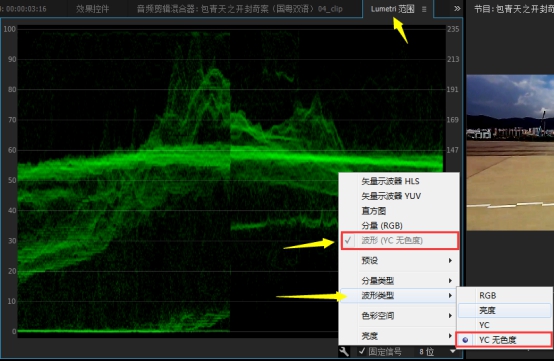The width and height of the screenshot is (554, 361).
Task: Enable the 分量 (RGB) scope
Action: (399, 225)
